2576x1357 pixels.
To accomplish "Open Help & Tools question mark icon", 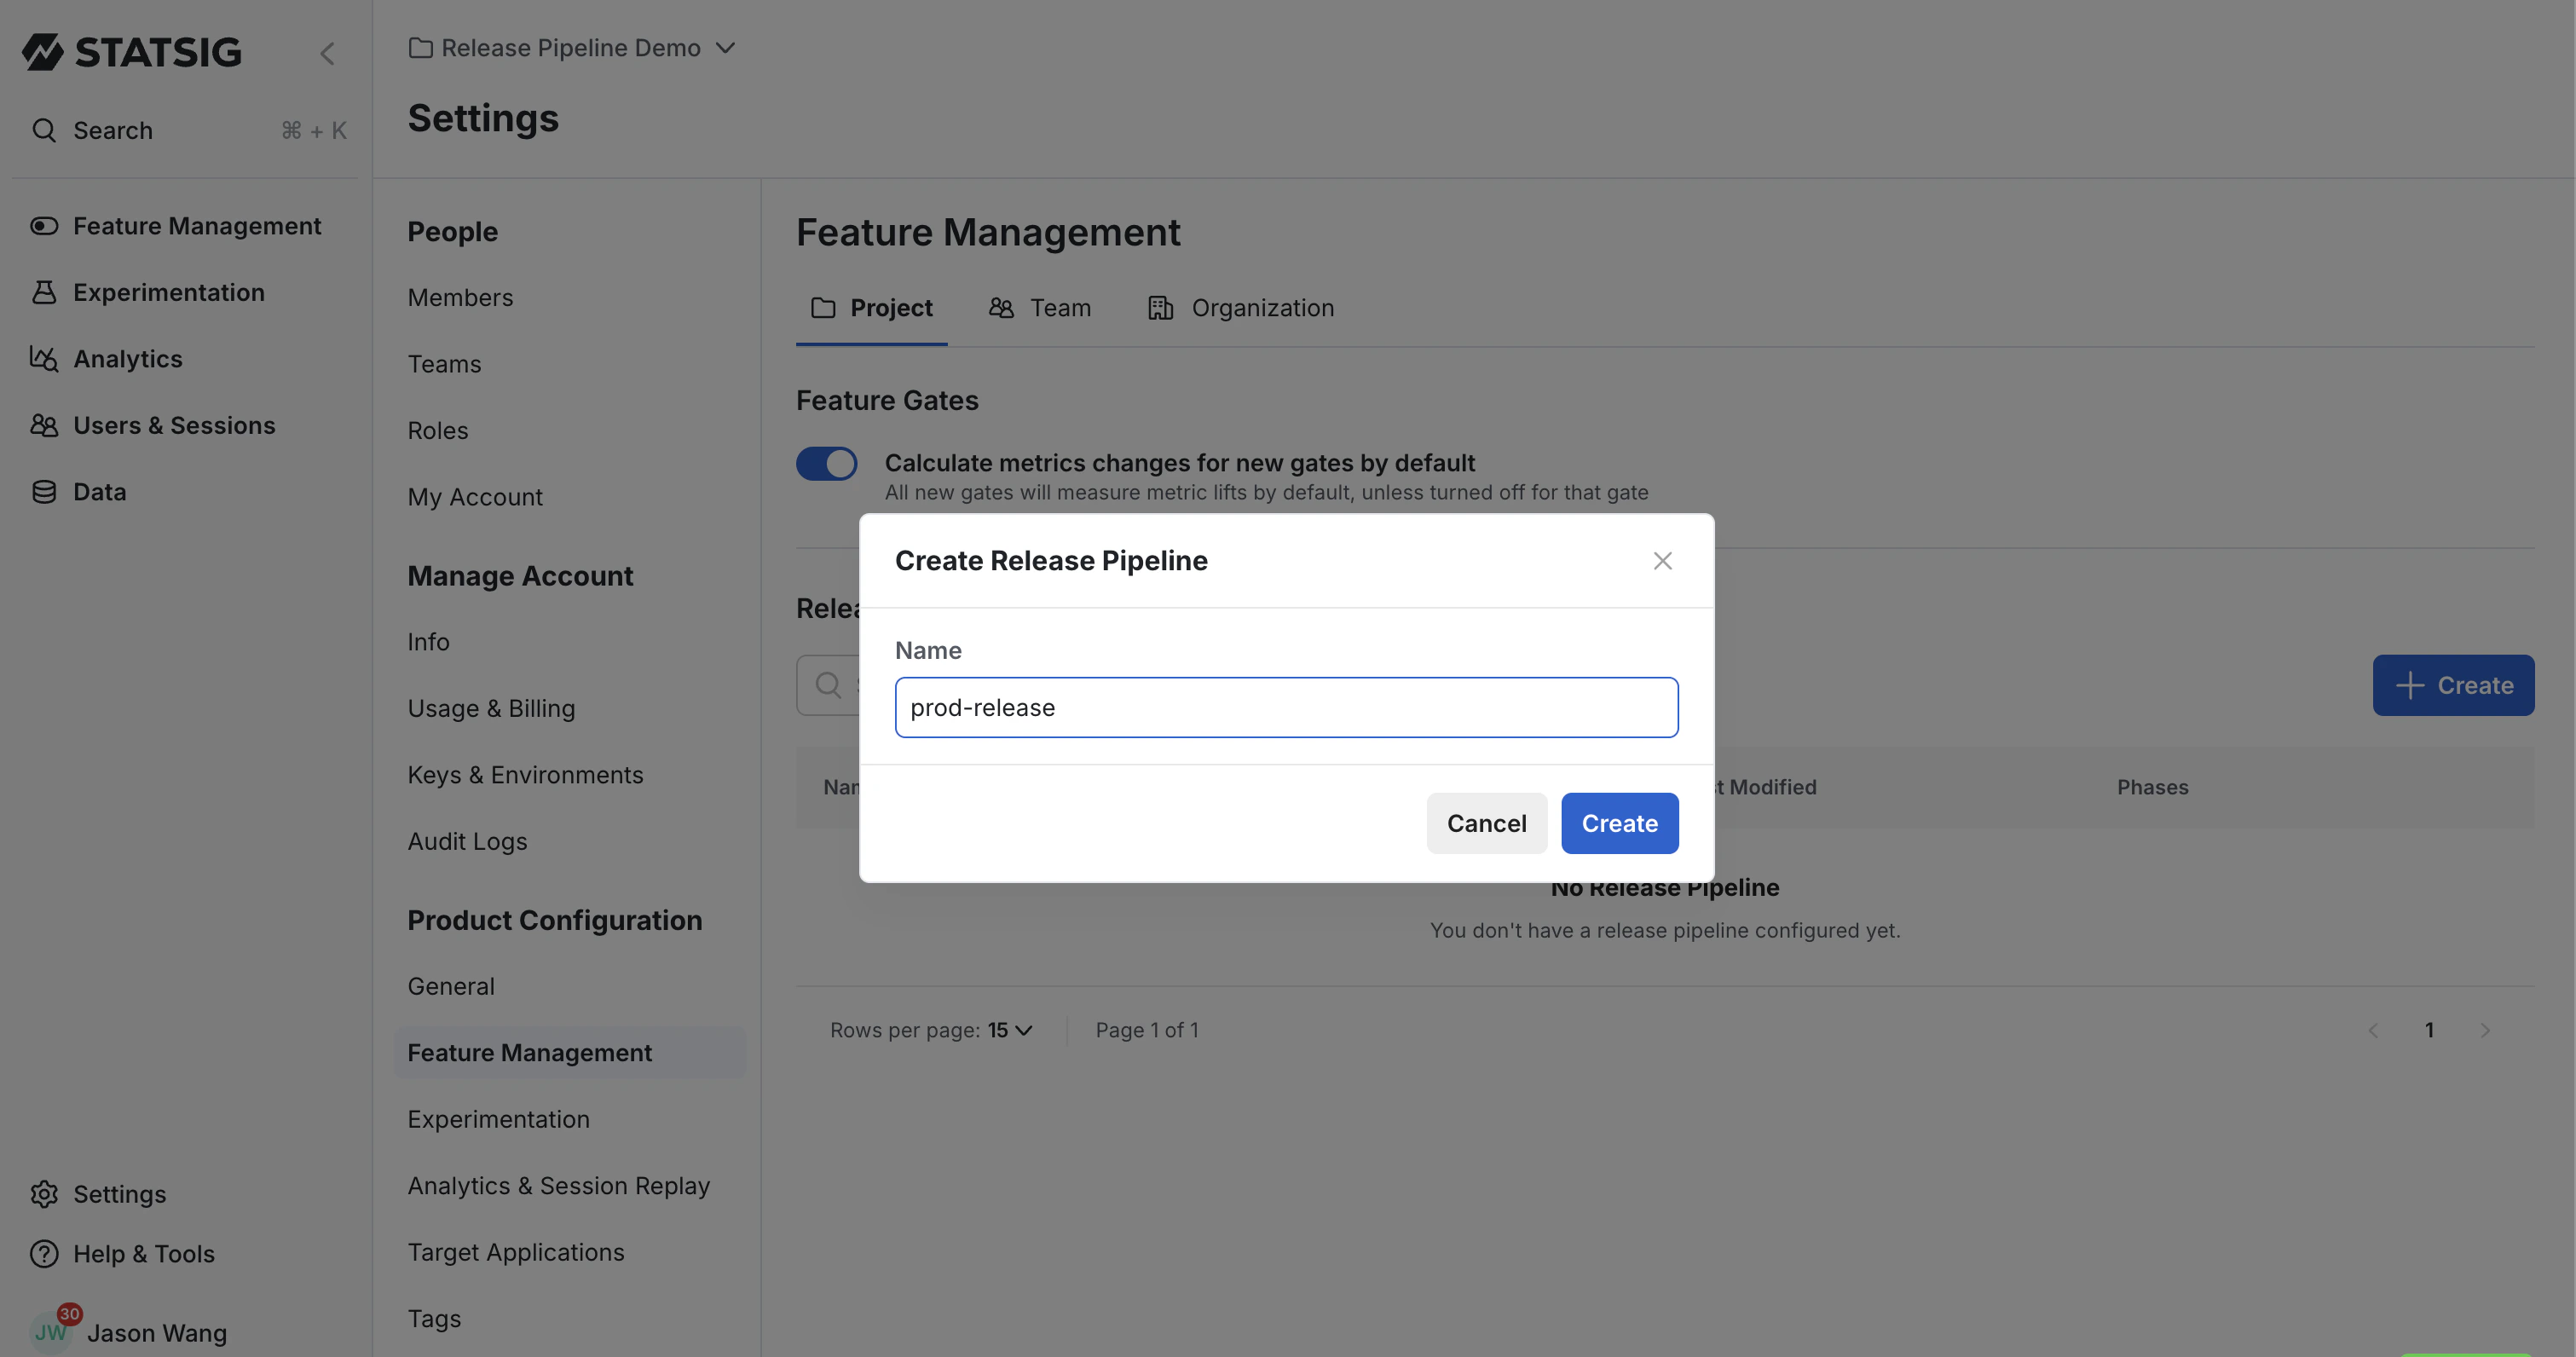I will click(44, 1253).
